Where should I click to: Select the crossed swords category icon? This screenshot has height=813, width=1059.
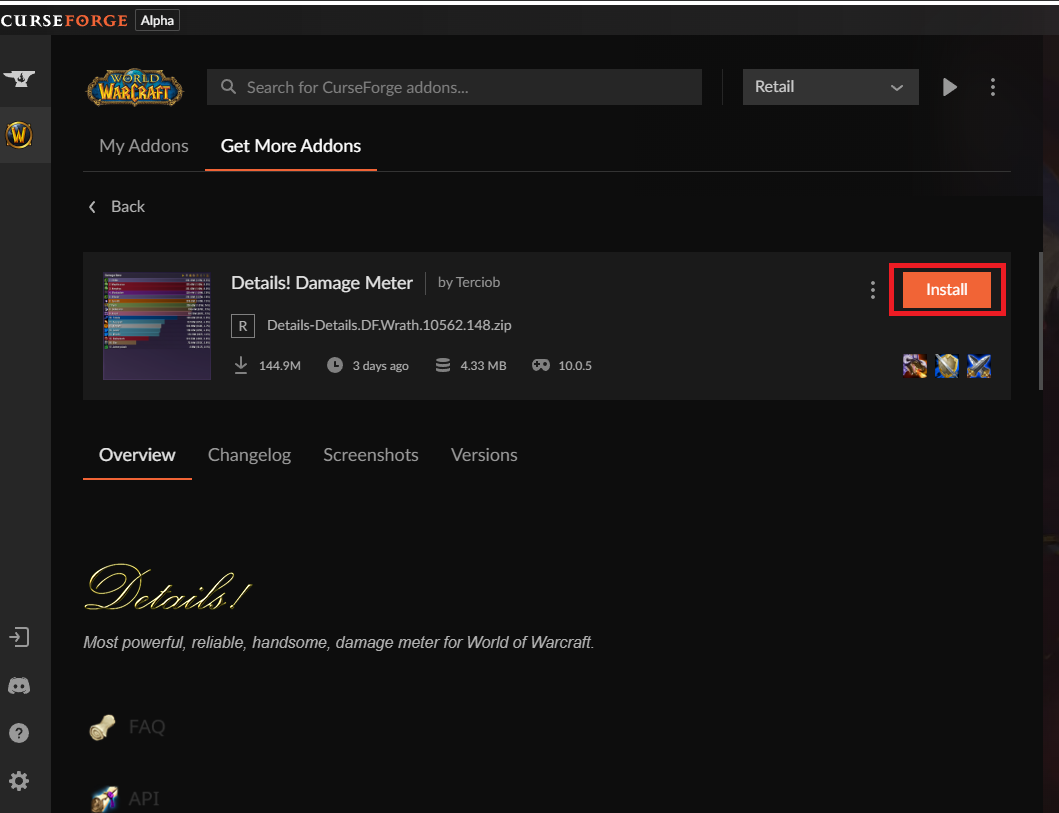[x=979, y=366]
